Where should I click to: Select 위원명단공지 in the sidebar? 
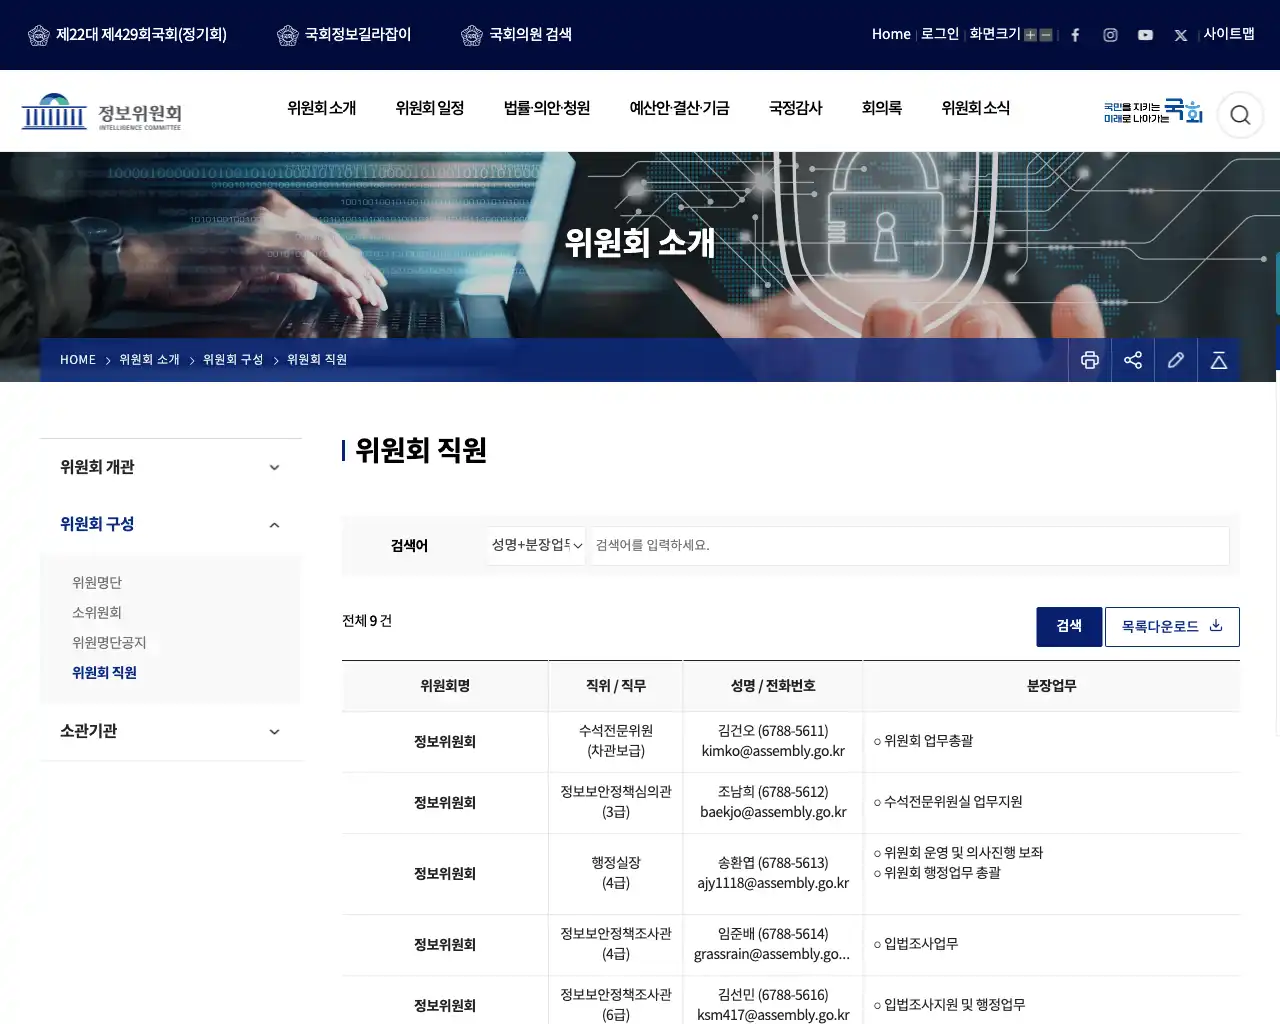pyautogui.click(x=109, y=643)
